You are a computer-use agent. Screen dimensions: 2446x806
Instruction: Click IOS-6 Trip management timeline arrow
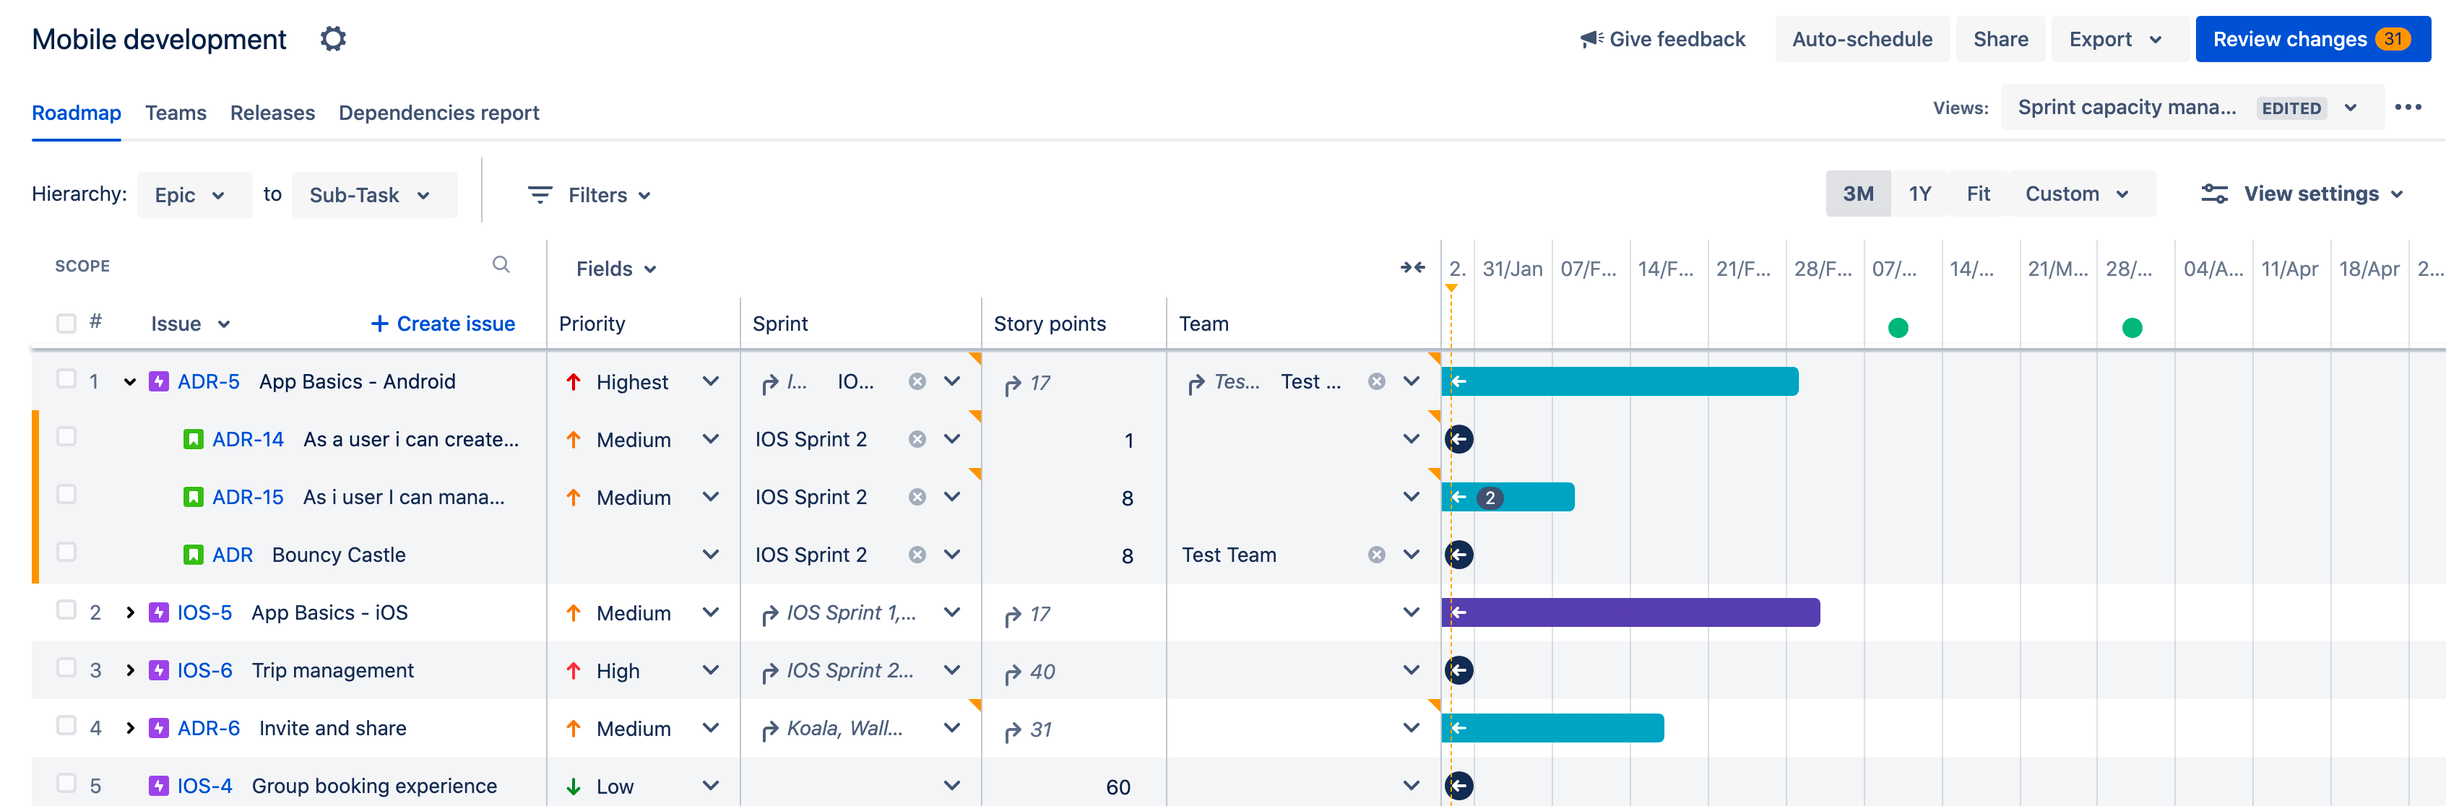tap(1459, 670)
